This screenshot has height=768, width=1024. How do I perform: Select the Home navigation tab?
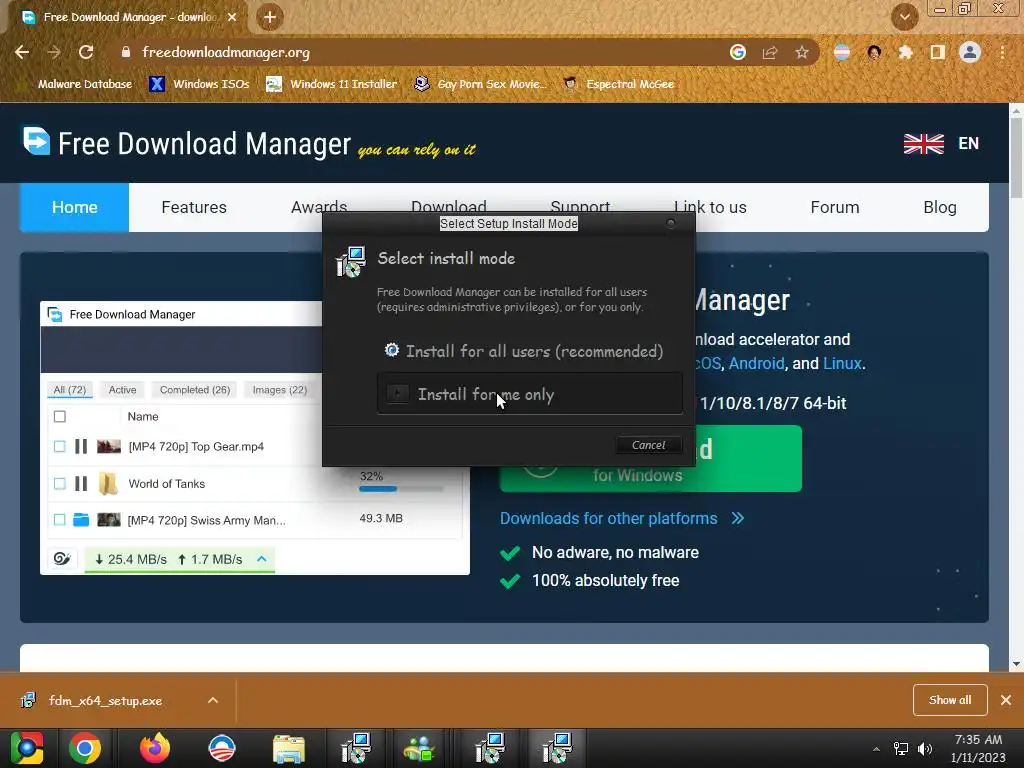[74, 207]
